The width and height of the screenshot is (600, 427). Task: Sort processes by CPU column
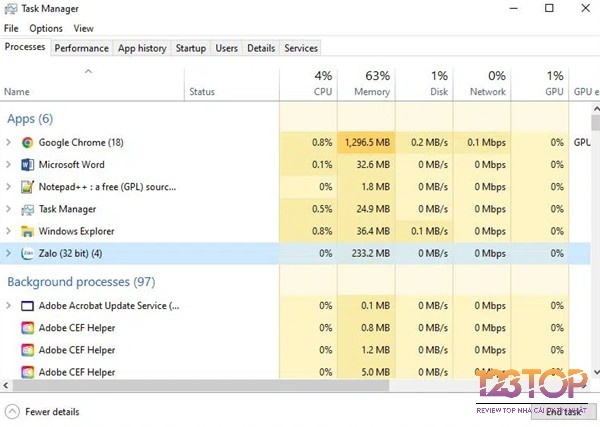[308, 84]
